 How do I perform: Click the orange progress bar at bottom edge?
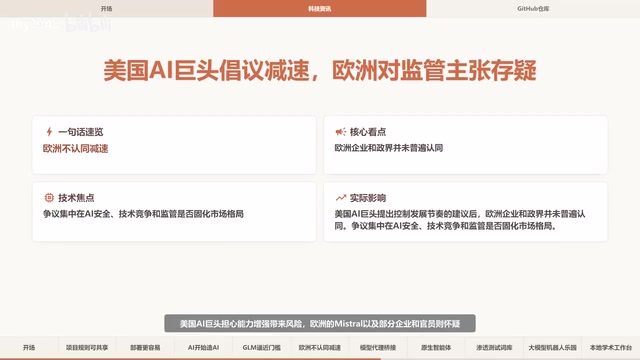[x=190, y=359]
